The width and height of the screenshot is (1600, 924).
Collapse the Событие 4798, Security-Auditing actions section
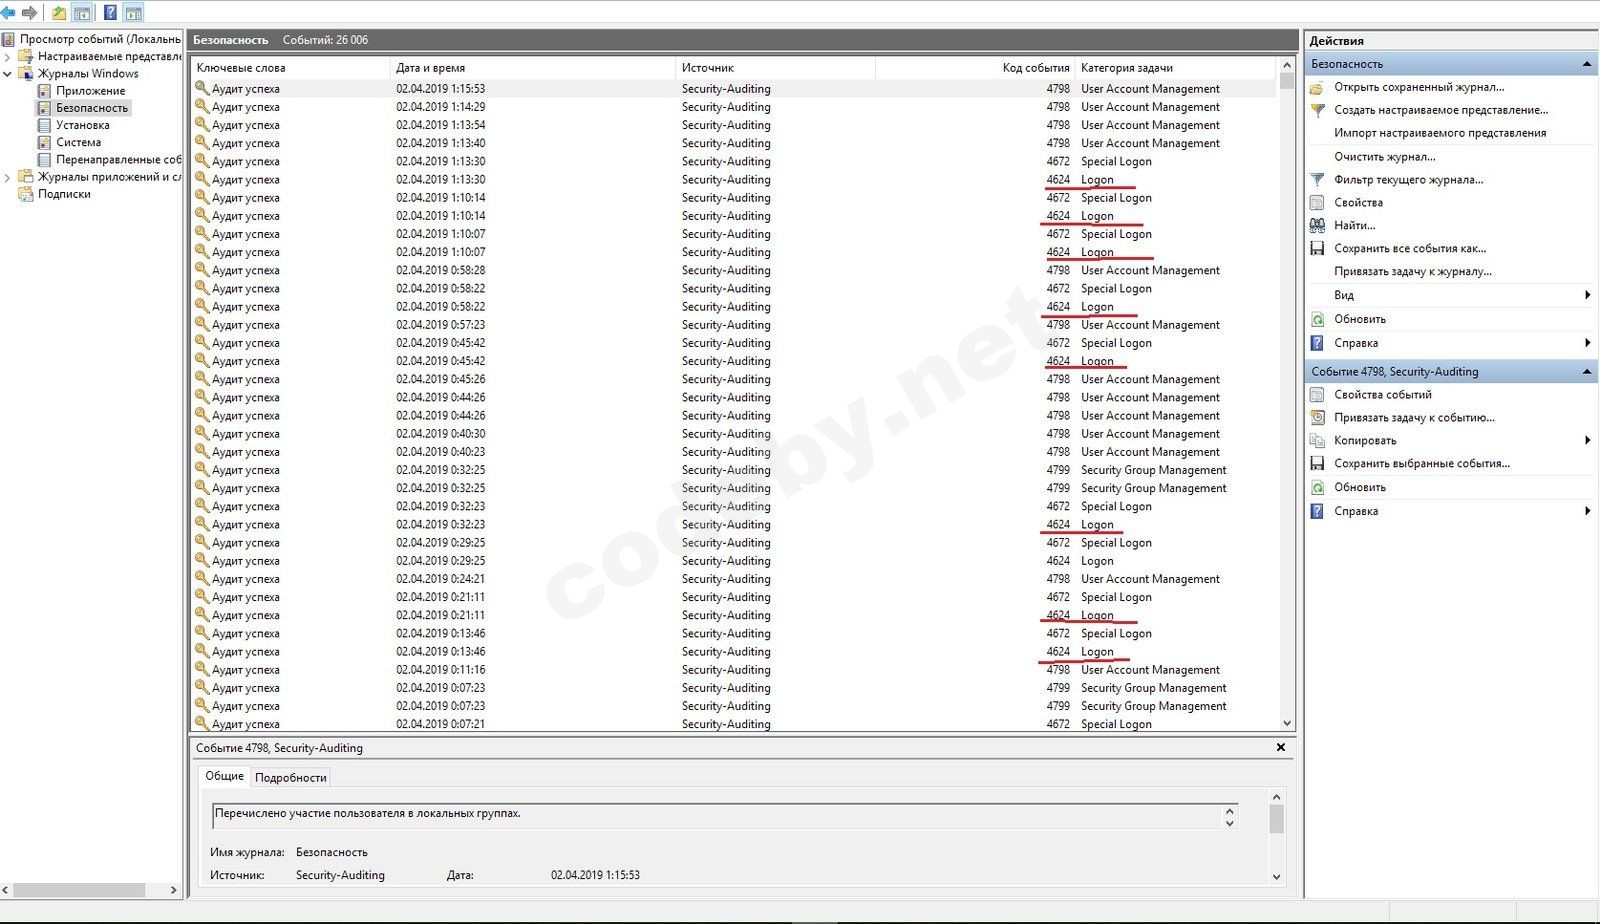click(1586, 372)
